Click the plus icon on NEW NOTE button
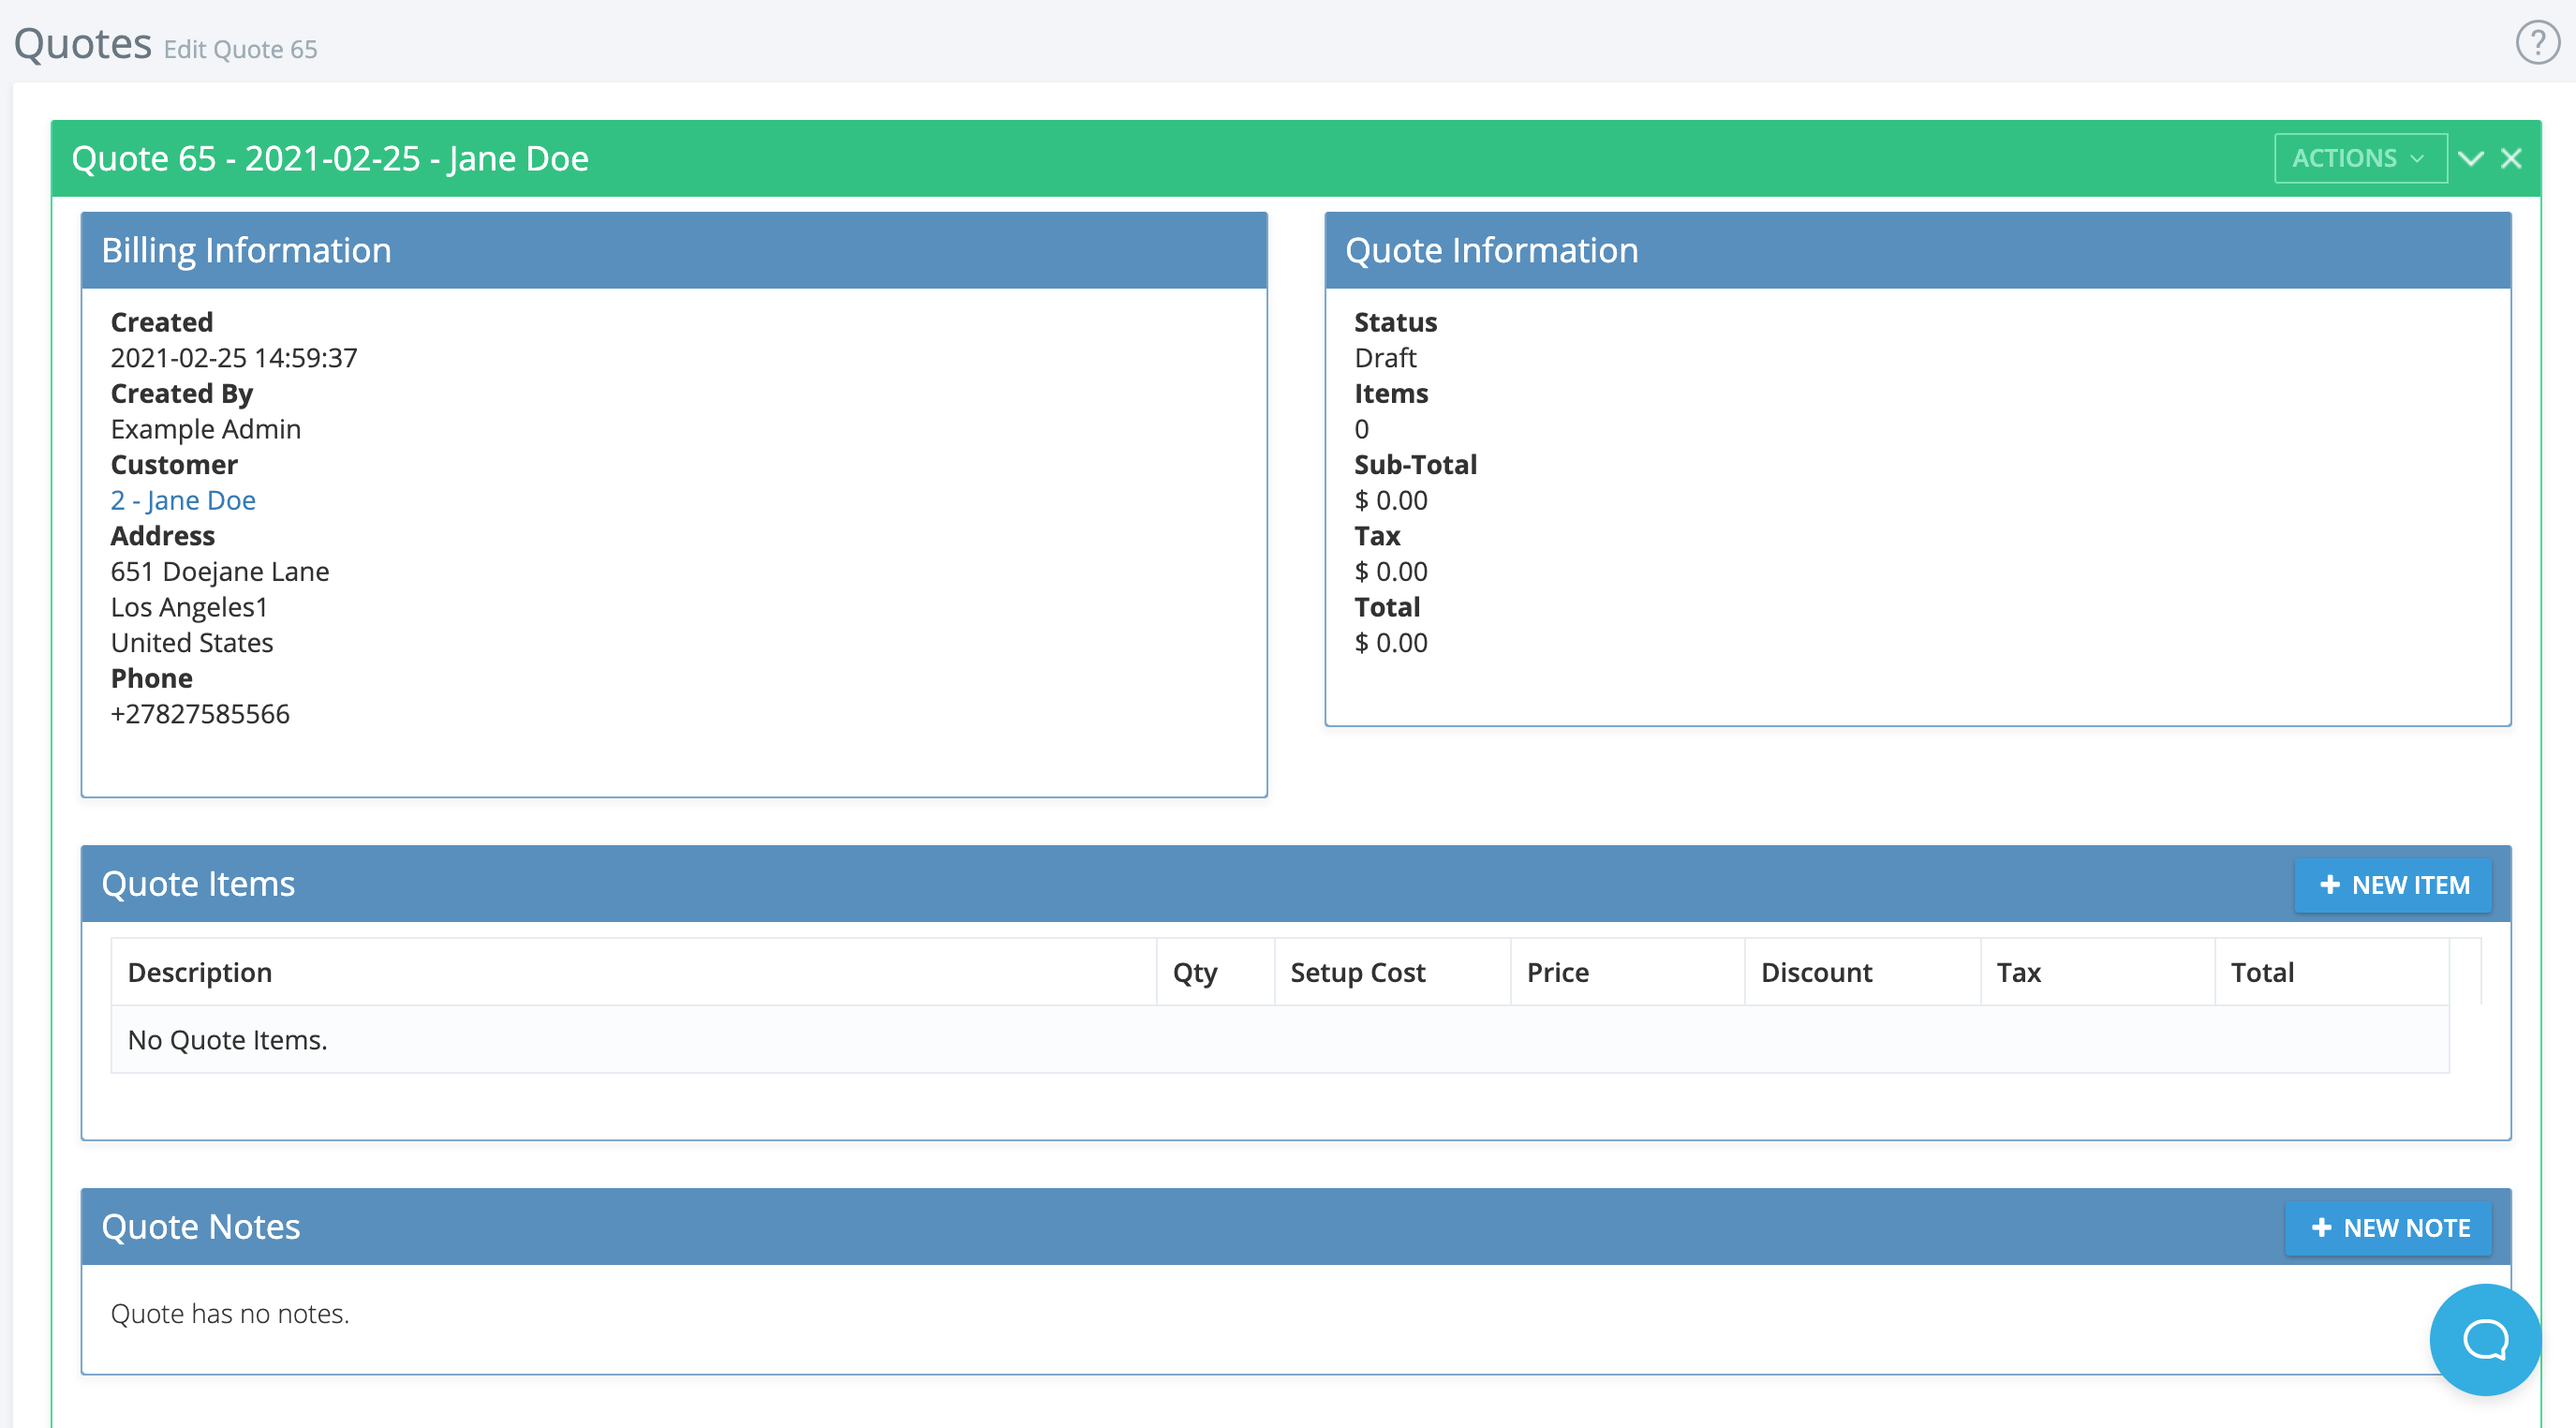Image resolution: width=2576 pixels, height=1428 pixels. coord(2322,1227)
